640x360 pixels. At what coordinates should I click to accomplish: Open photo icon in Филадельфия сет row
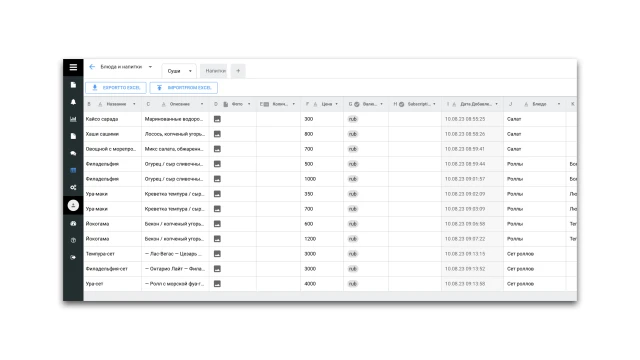click(217, 269)
